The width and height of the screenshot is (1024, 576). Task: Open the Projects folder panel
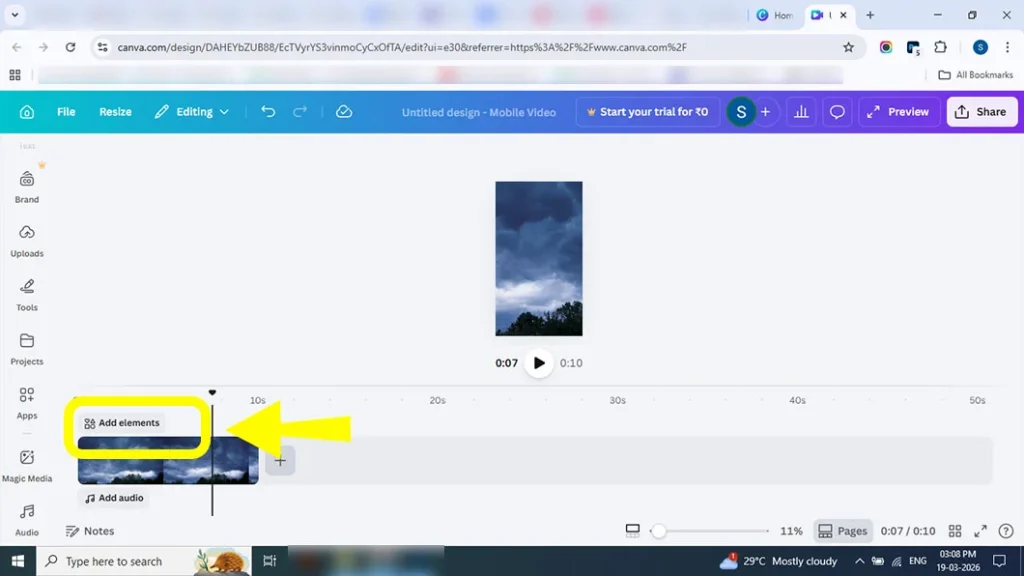(x=27, y=348)
